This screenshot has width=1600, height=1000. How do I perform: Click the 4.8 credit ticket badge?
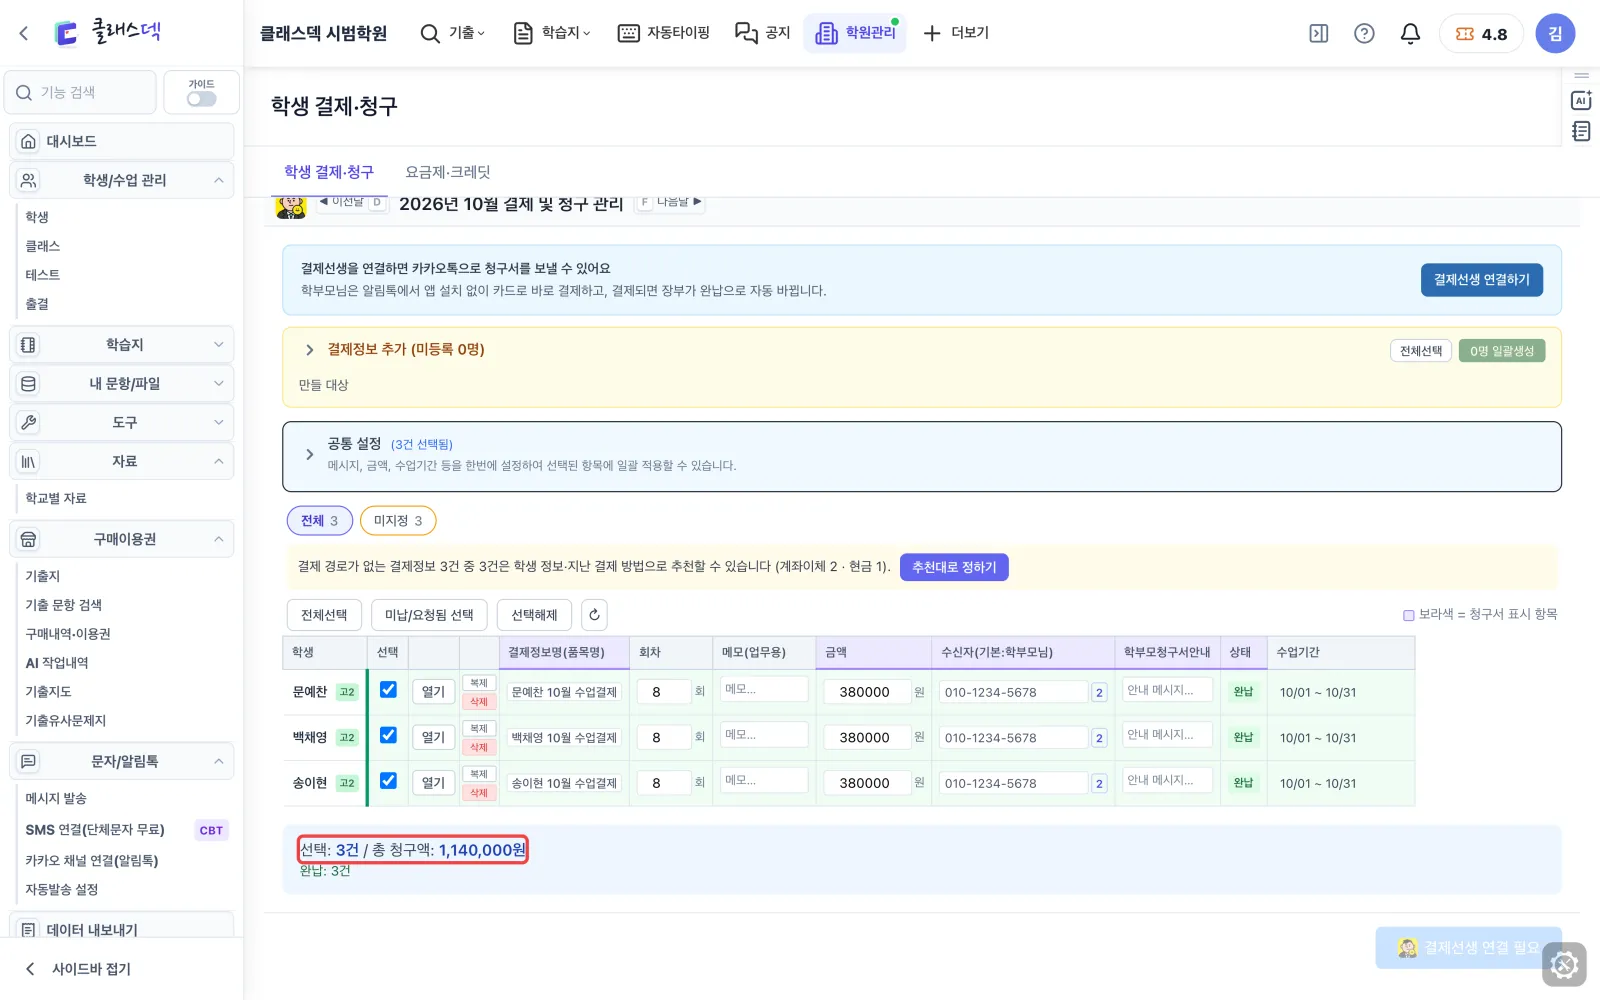(x=1481, y=33)
